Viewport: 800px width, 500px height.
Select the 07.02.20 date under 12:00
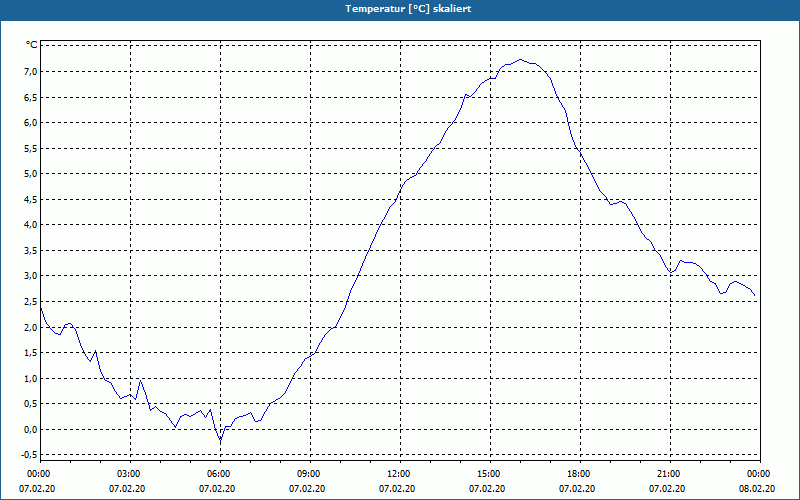[397, 489]
